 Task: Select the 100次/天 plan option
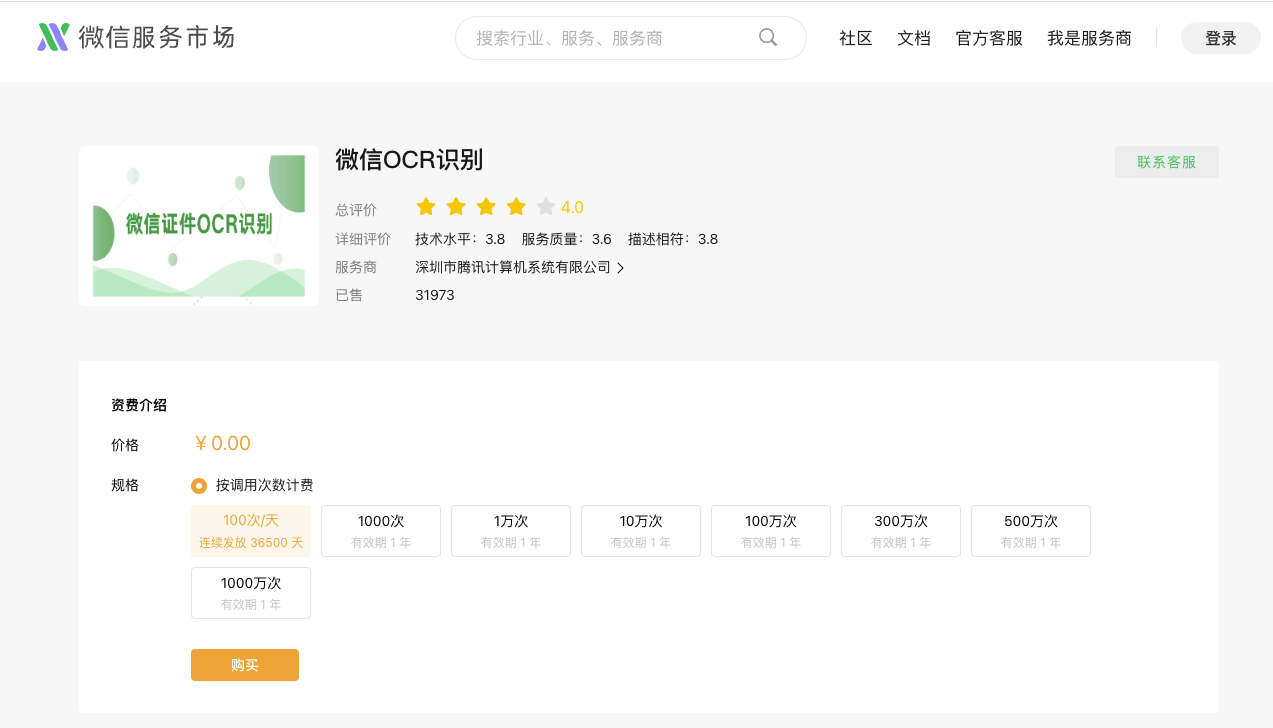pos(251,531)
